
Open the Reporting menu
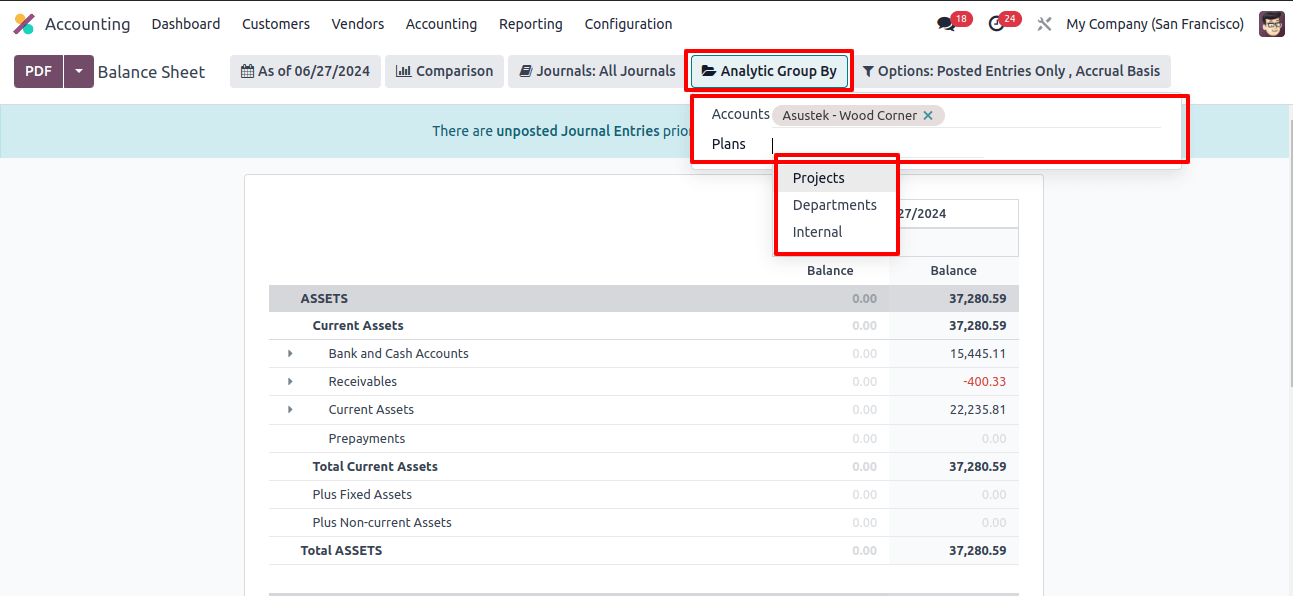click(531, 24)
